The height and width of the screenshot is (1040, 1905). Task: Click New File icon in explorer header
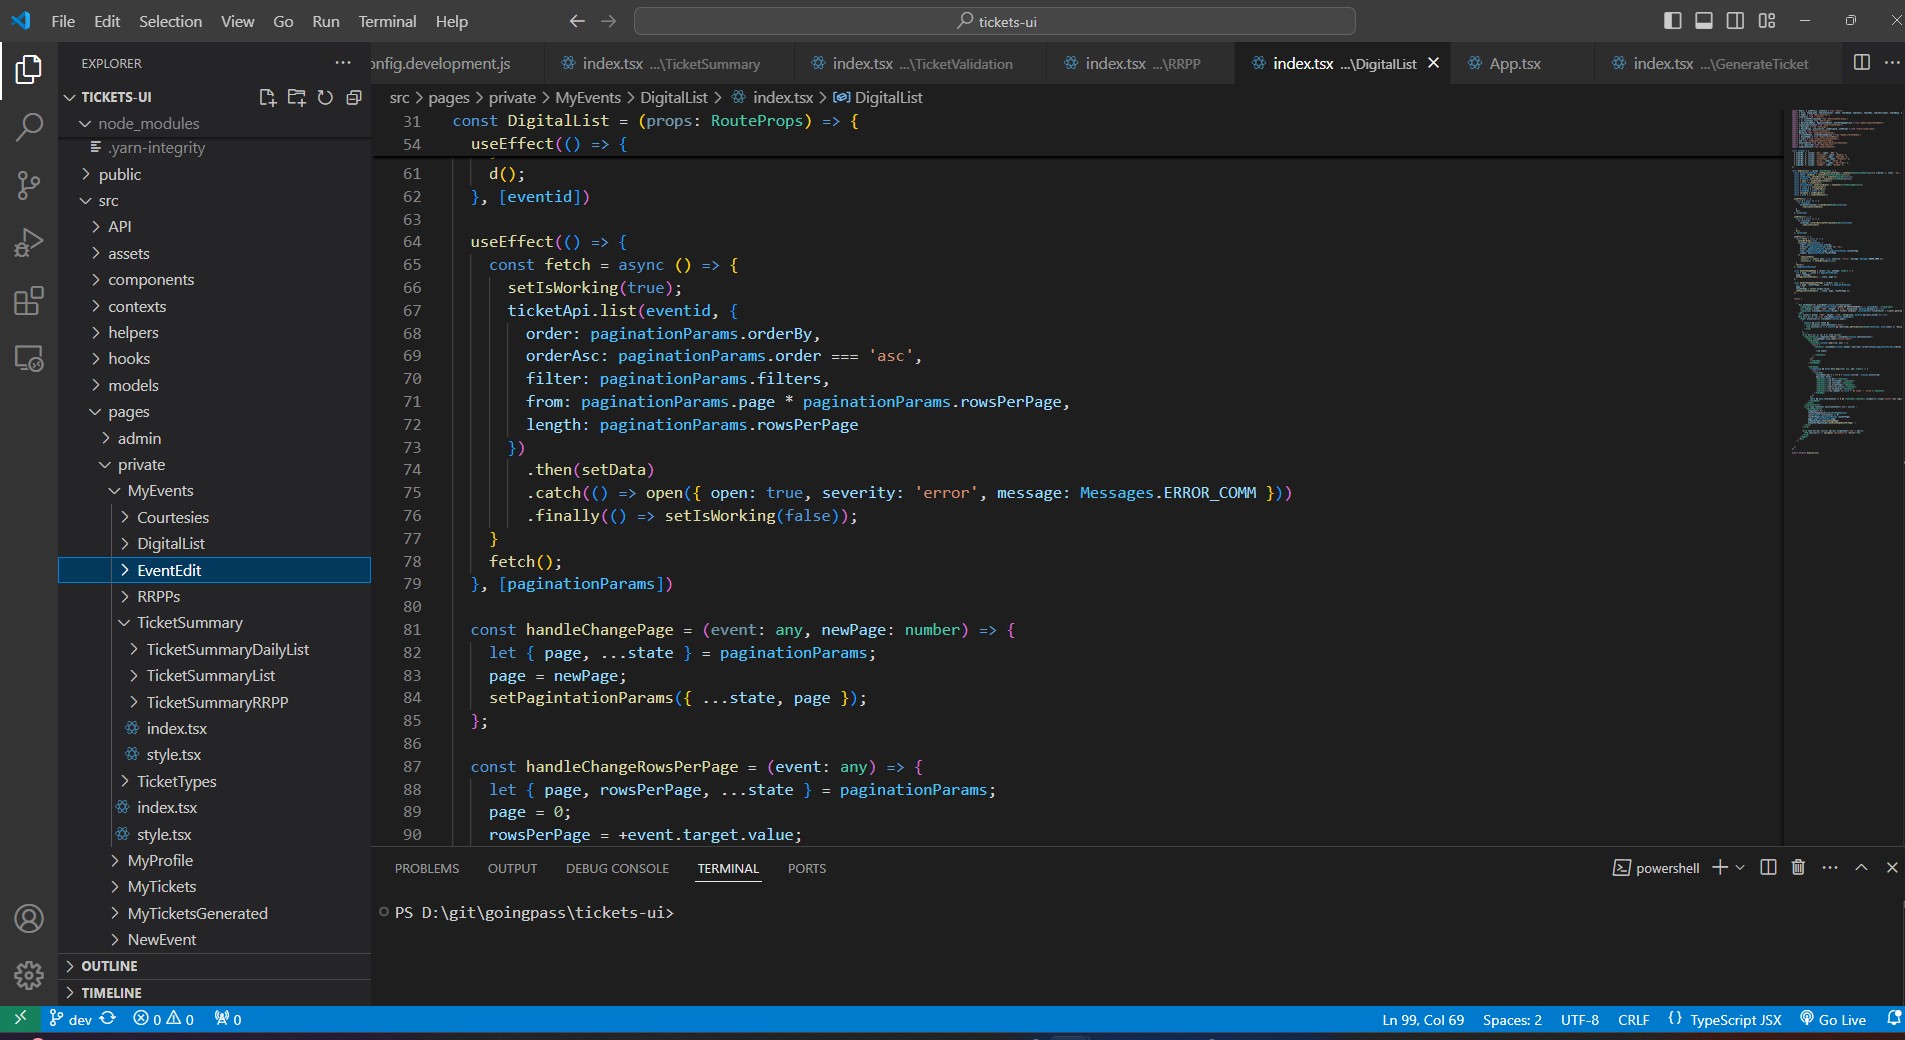[267, 97]
